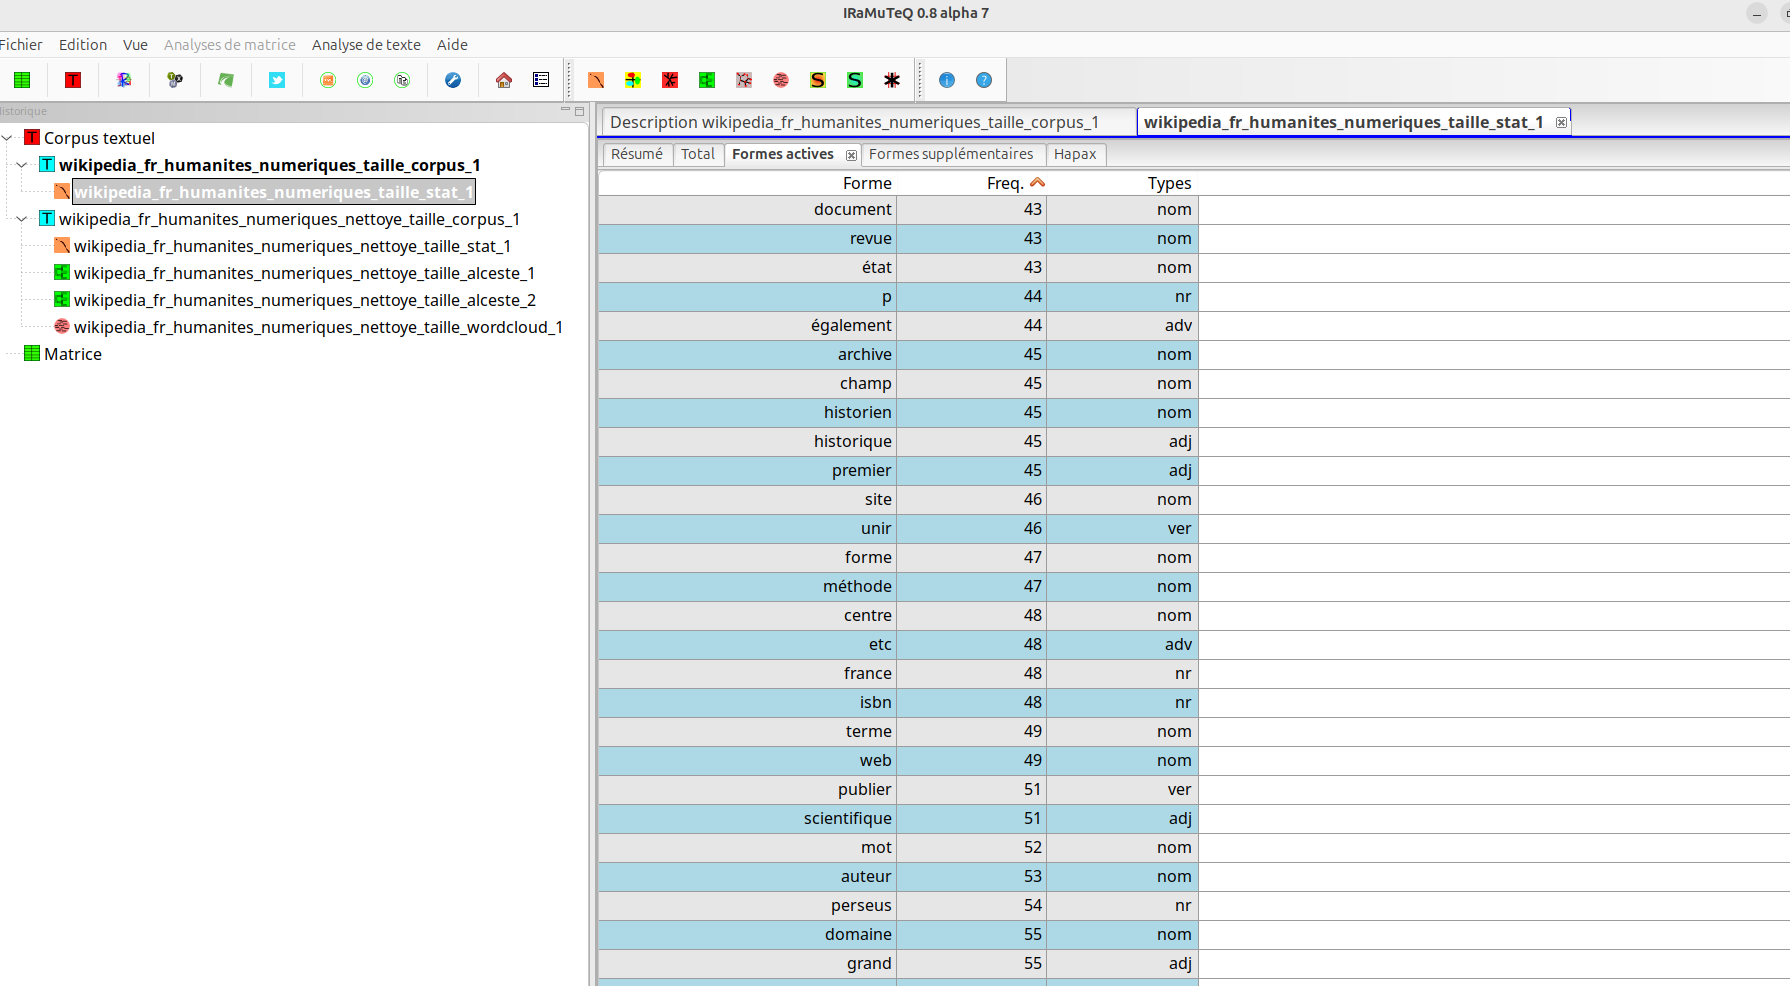Click the orange statistics toolbar icon
This screenshot has width=1790, height=986.
596,80
